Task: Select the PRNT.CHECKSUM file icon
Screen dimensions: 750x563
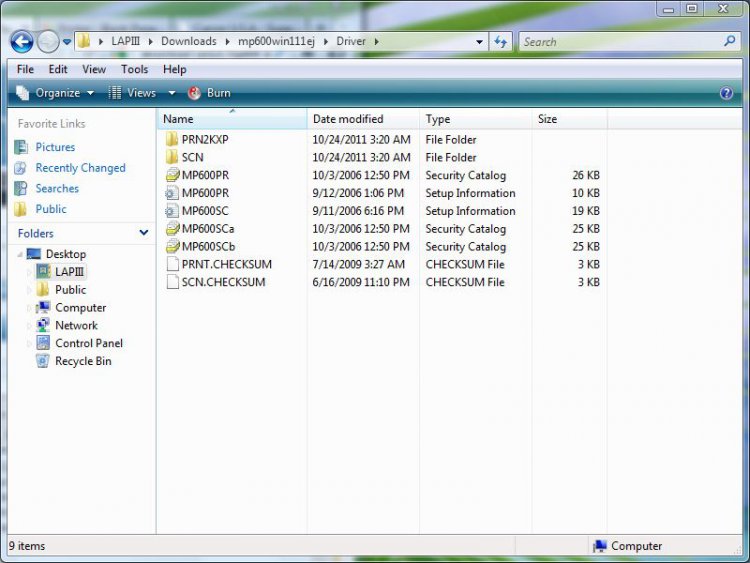Action: point(172,264)
